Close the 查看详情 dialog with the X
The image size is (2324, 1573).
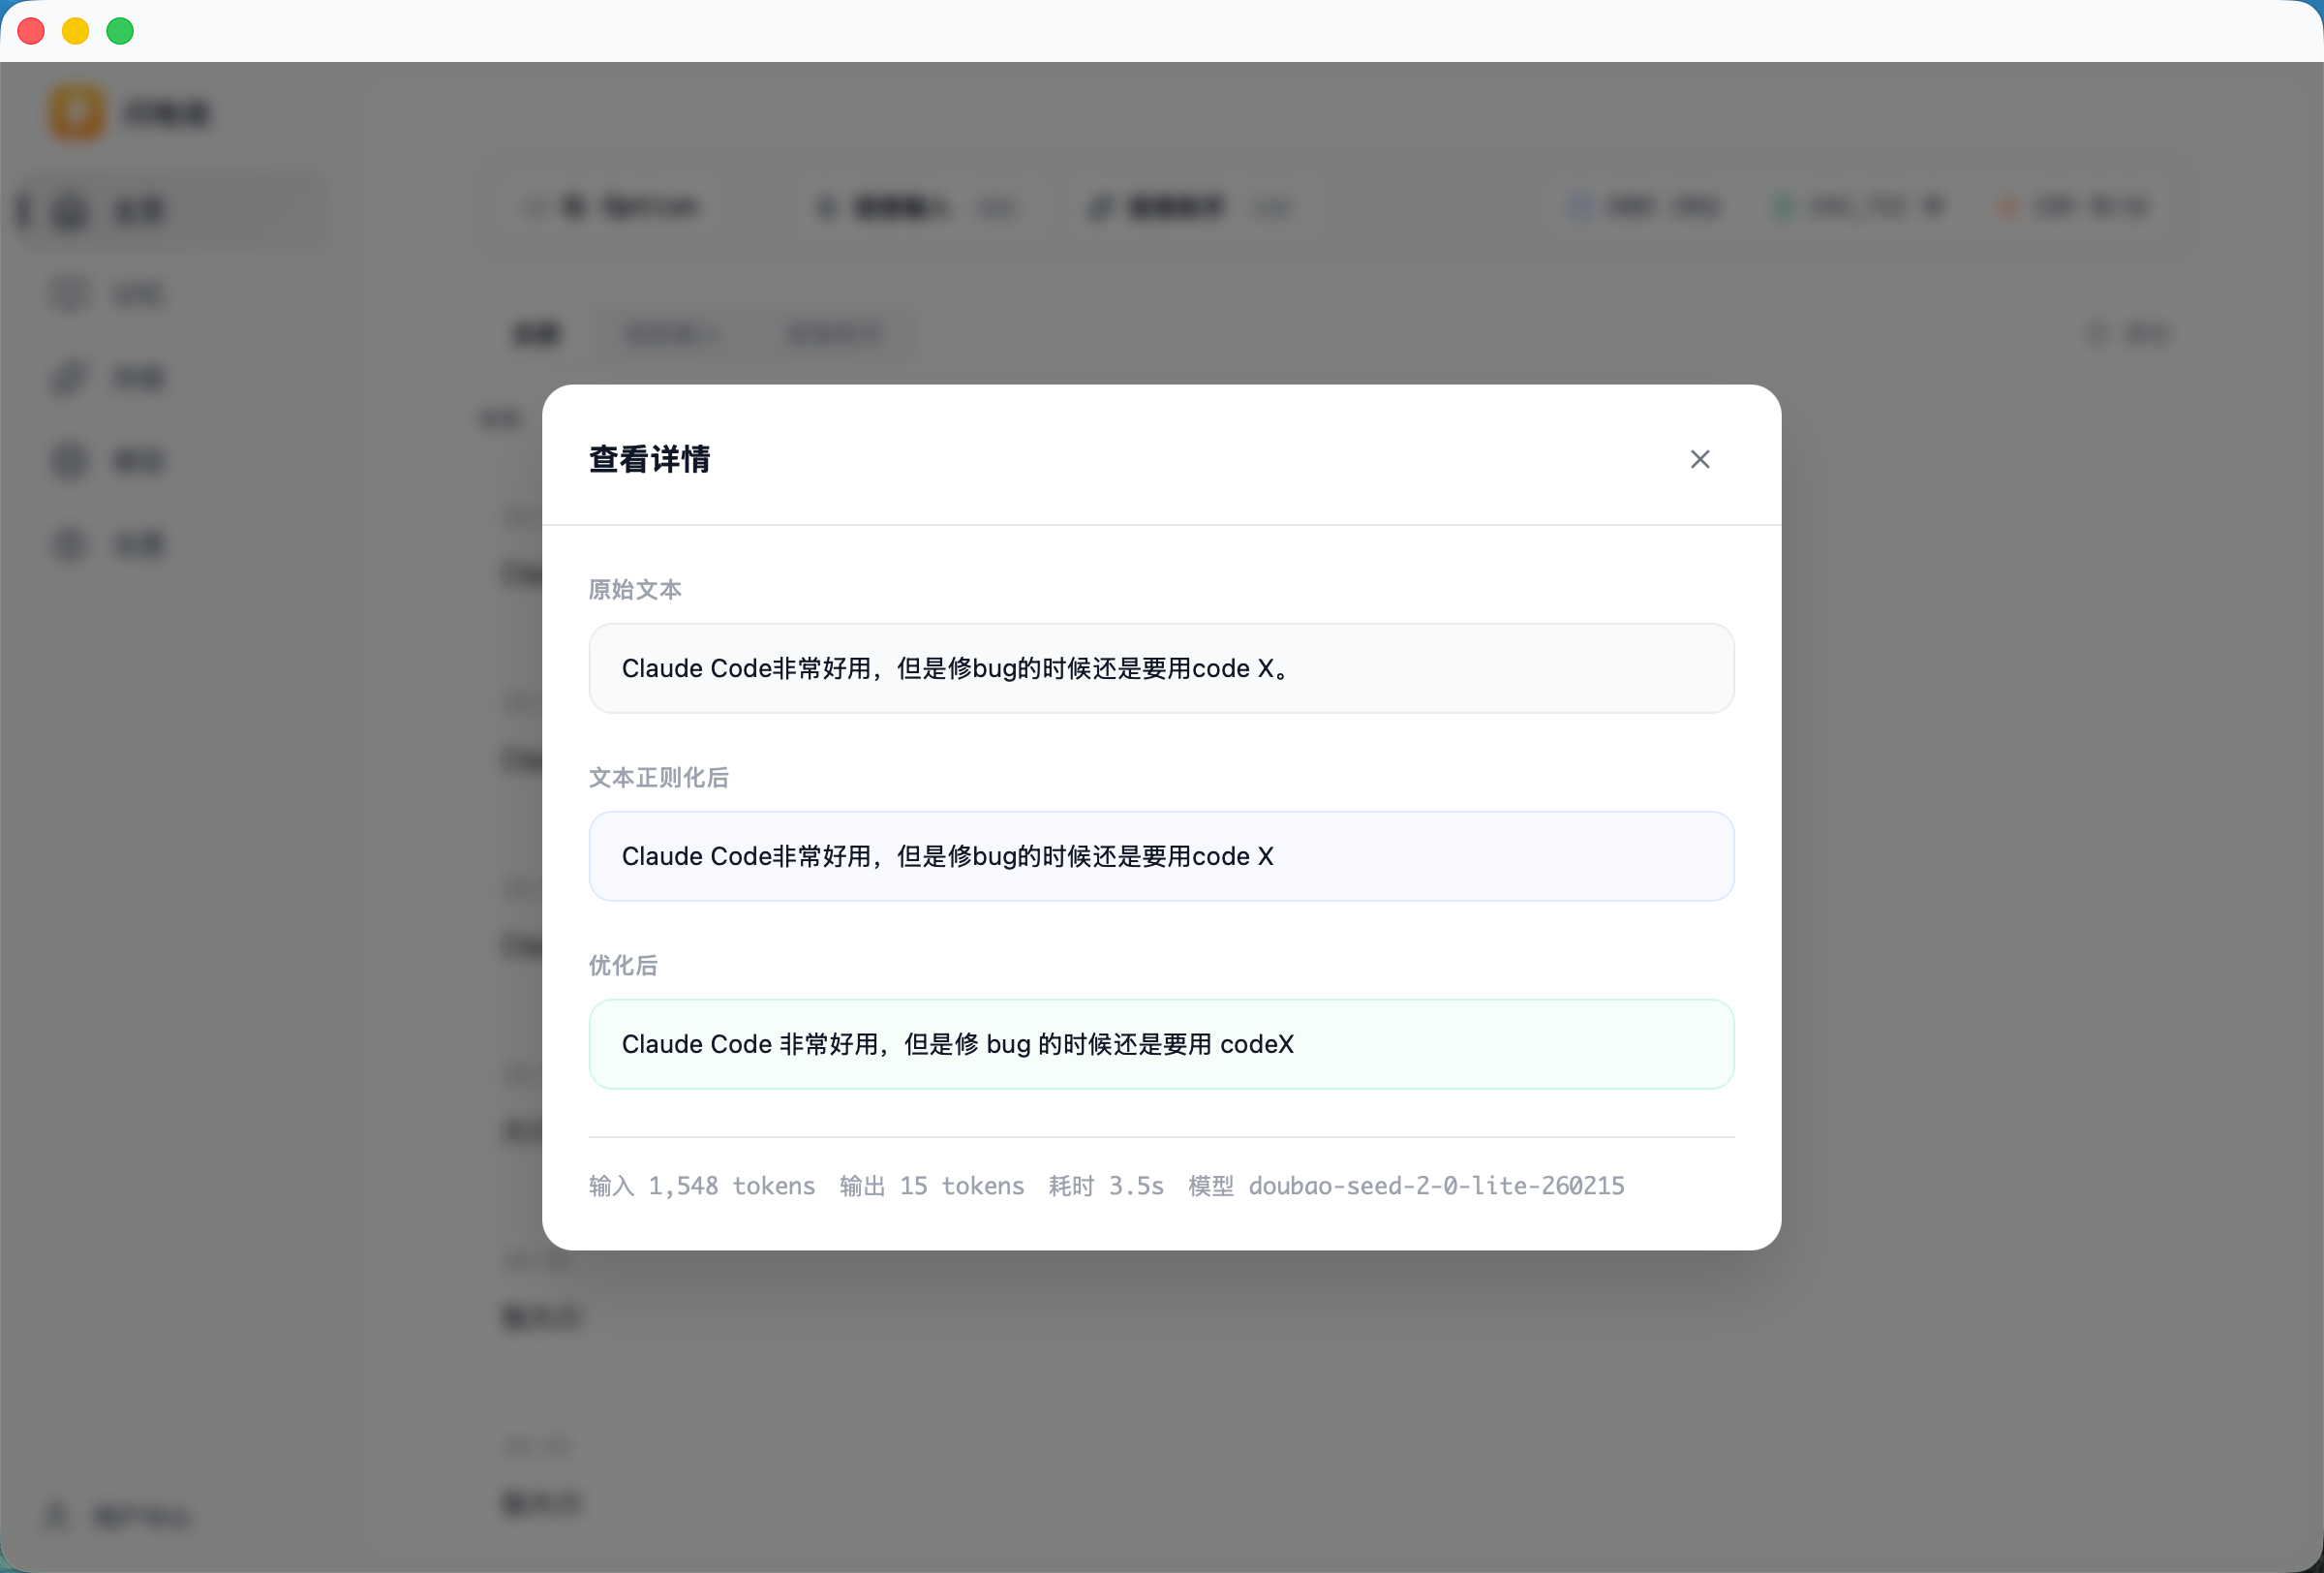coord(1700,459)
